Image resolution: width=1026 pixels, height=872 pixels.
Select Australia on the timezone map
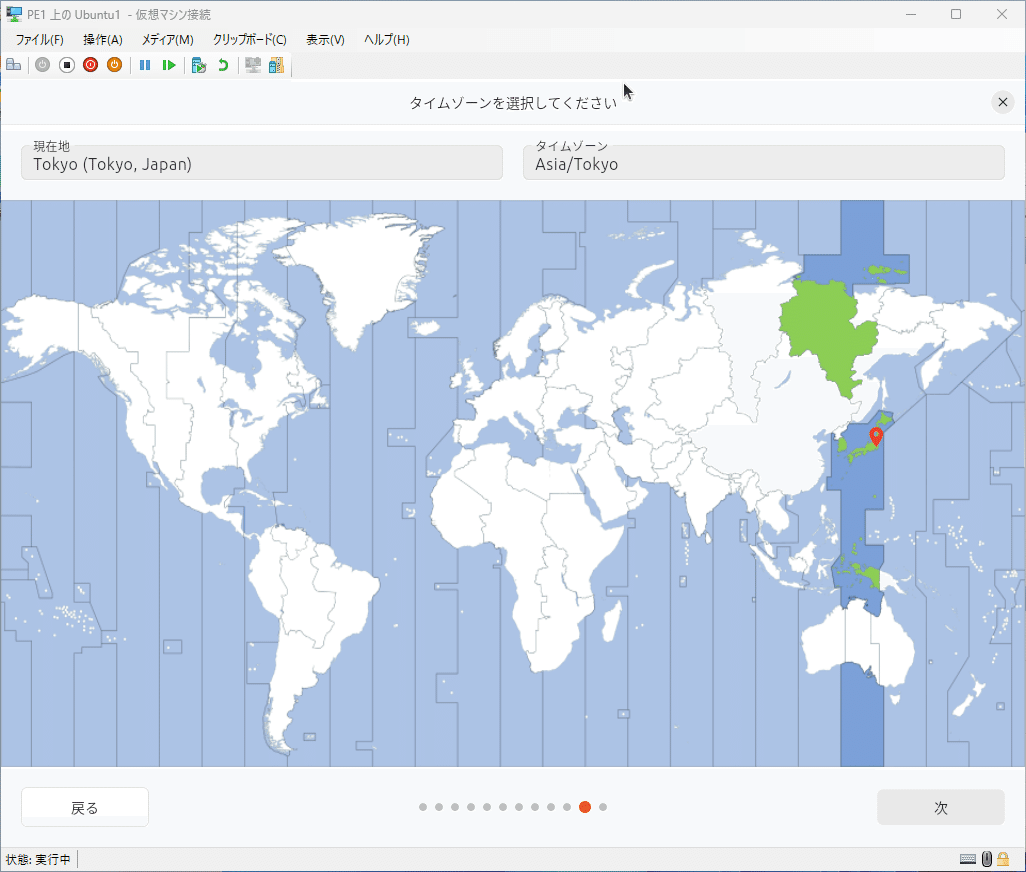point(857,644)
